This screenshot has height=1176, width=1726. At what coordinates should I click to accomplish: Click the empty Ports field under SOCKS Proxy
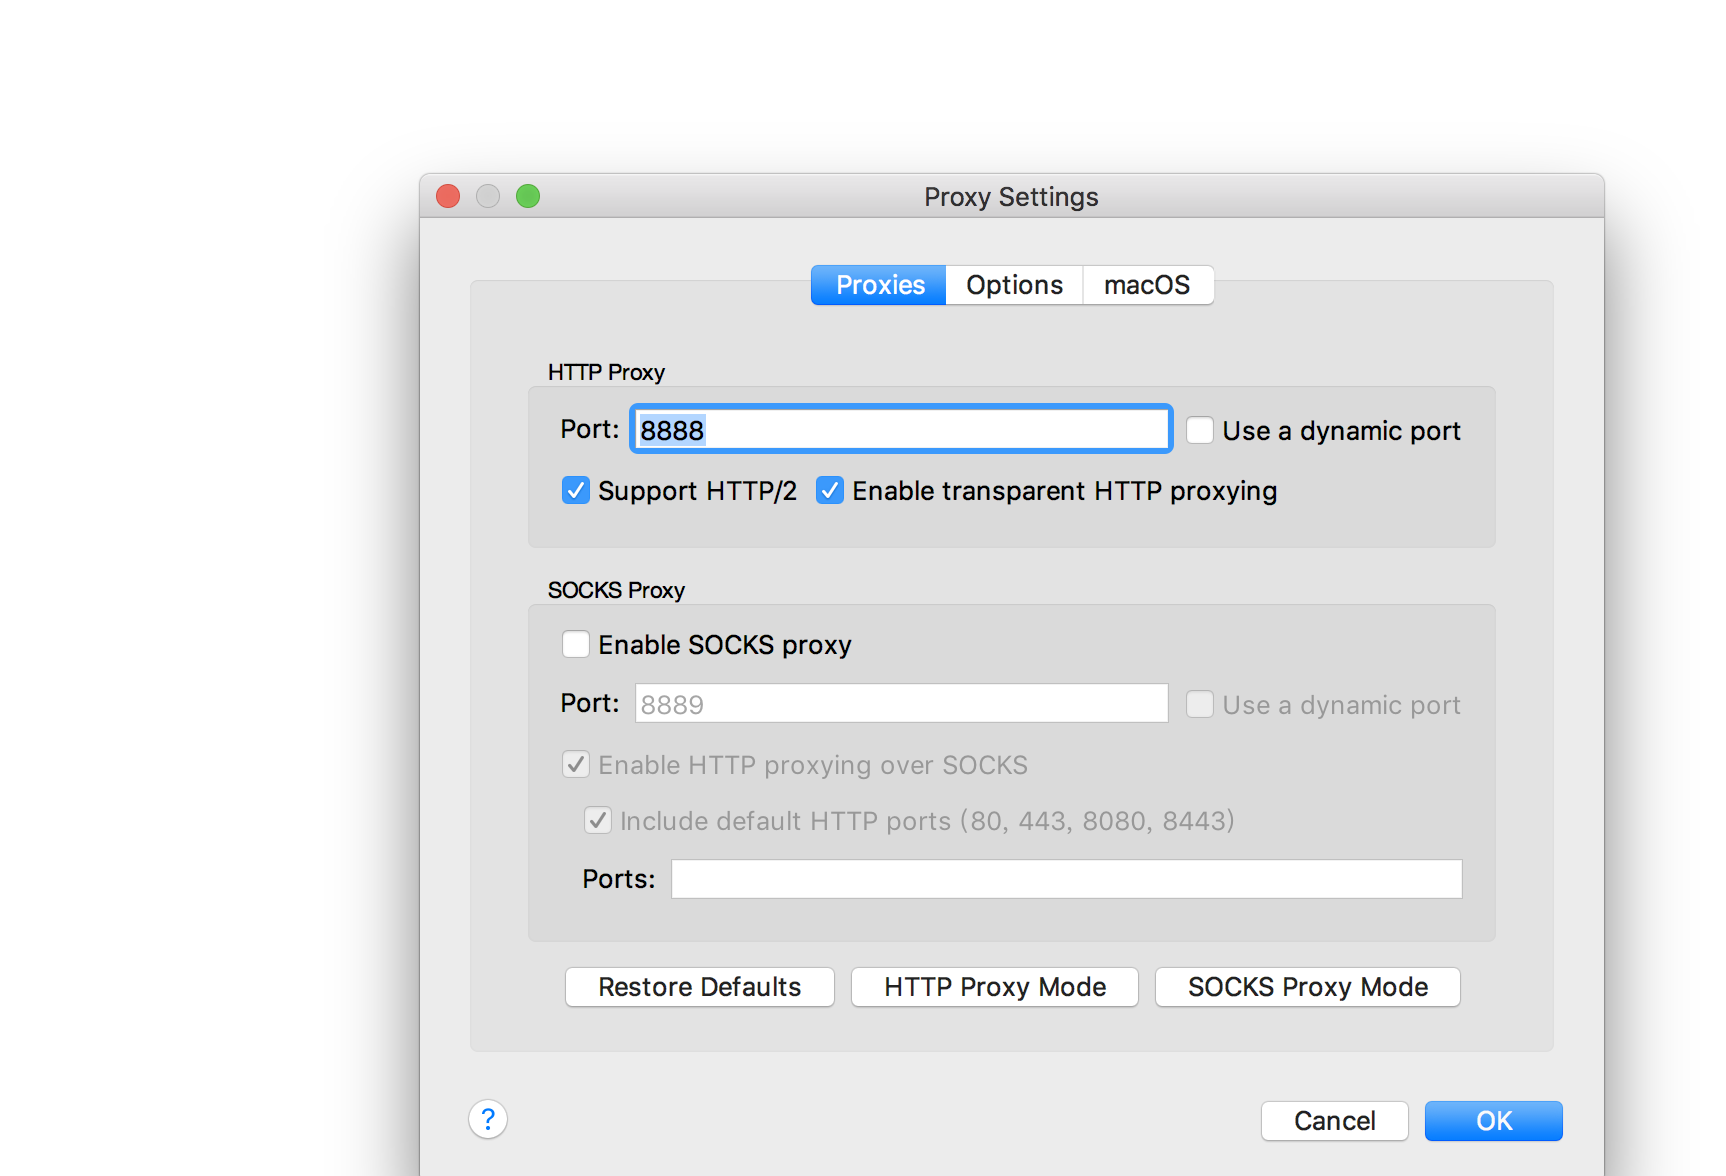1066,878
